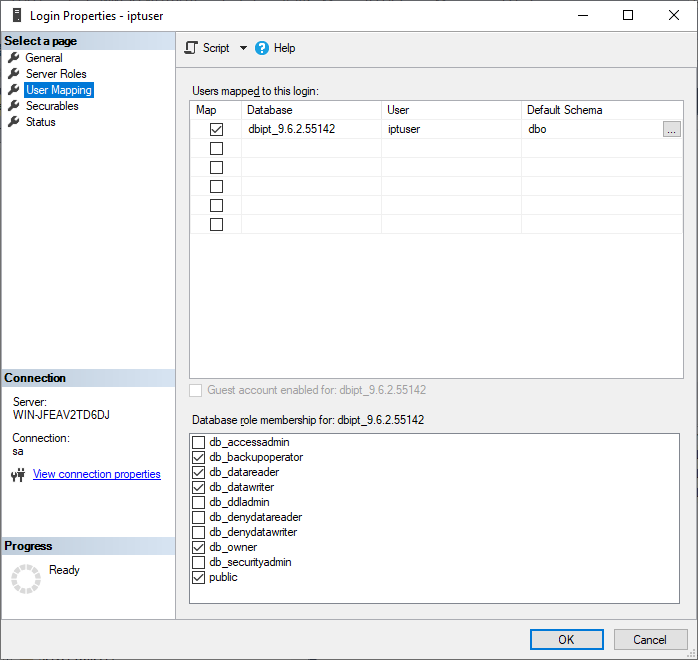The width and height of the screenshot is (698, 660).
Task: Go to the Securables page
Action: (52, 106)
